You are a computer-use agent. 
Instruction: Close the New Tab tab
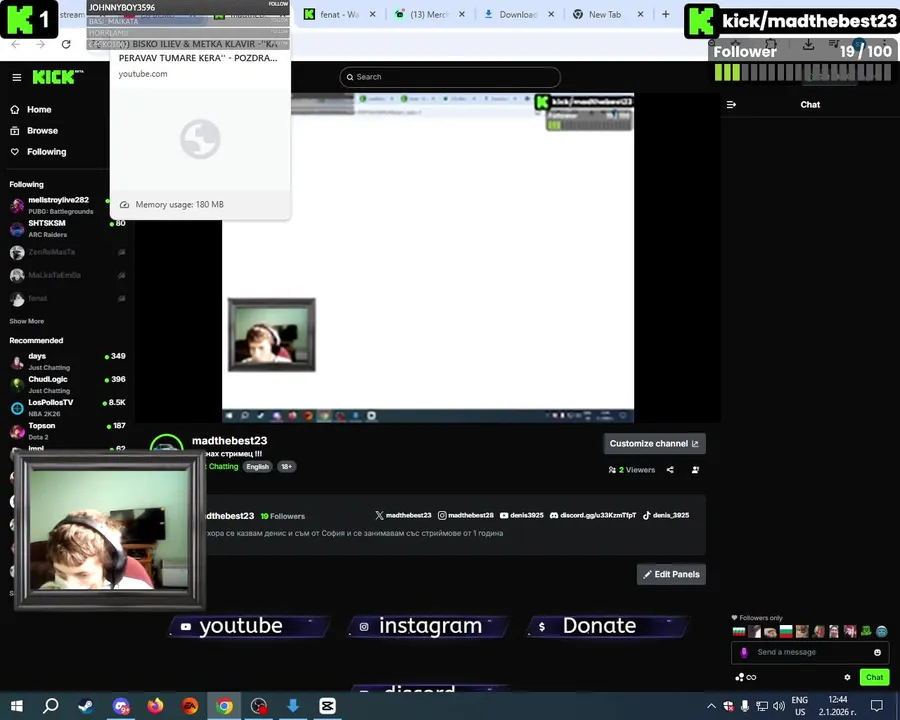(641, 14)
